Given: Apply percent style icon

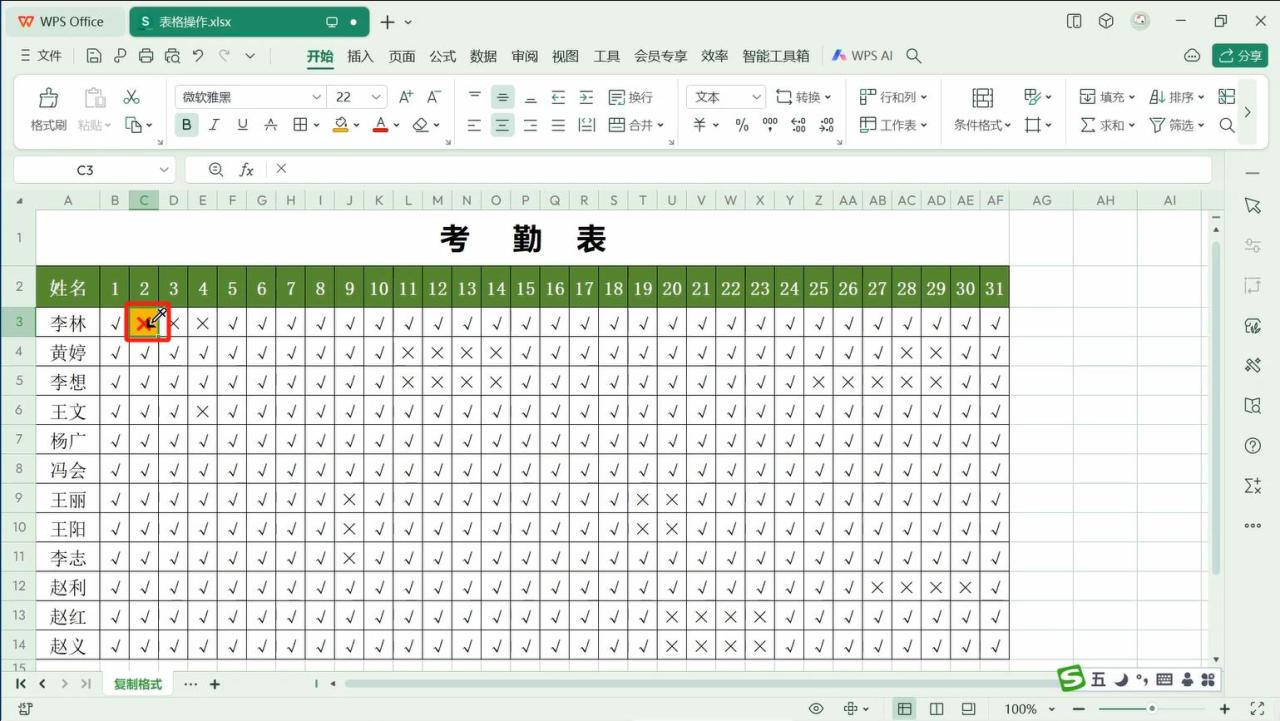Looking at the screenshot, I should (742, 125).
